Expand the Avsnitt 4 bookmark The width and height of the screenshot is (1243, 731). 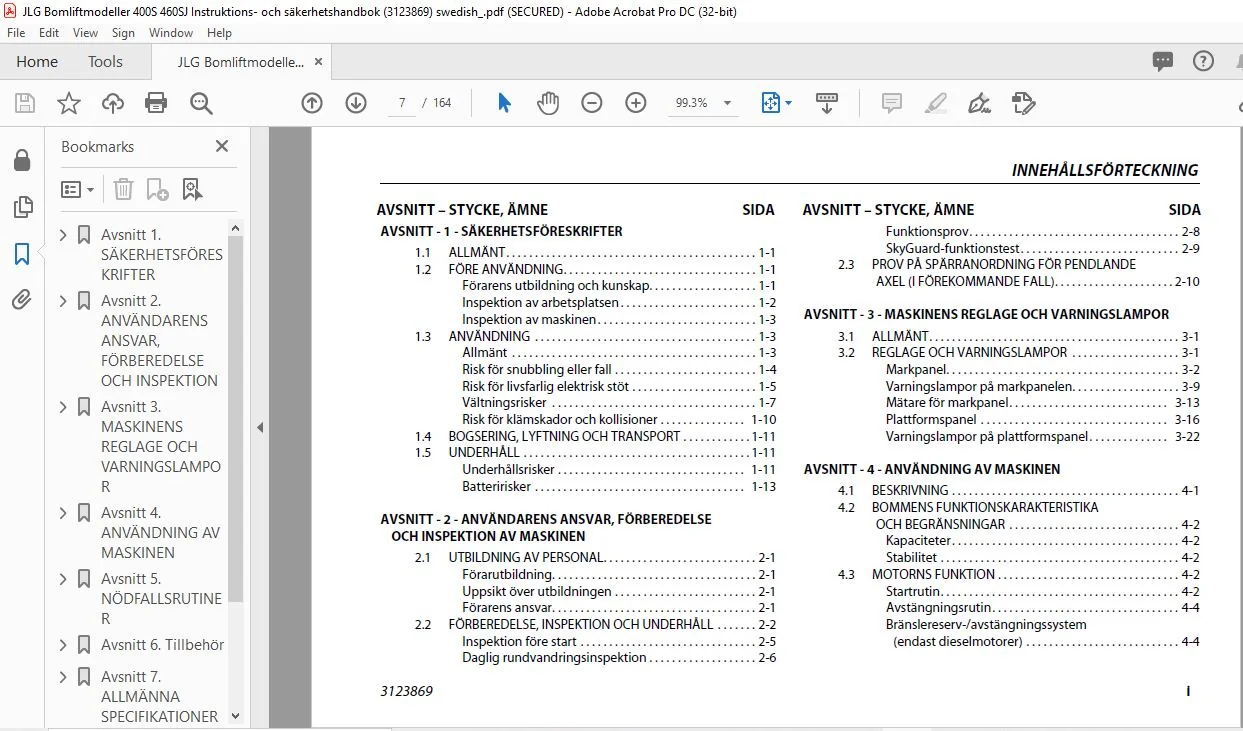pos(64,513)
